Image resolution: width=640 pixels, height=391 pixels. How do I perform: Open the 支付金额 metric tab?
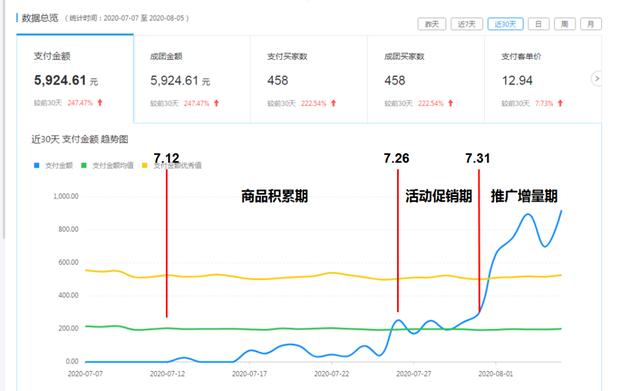point(75,78)
